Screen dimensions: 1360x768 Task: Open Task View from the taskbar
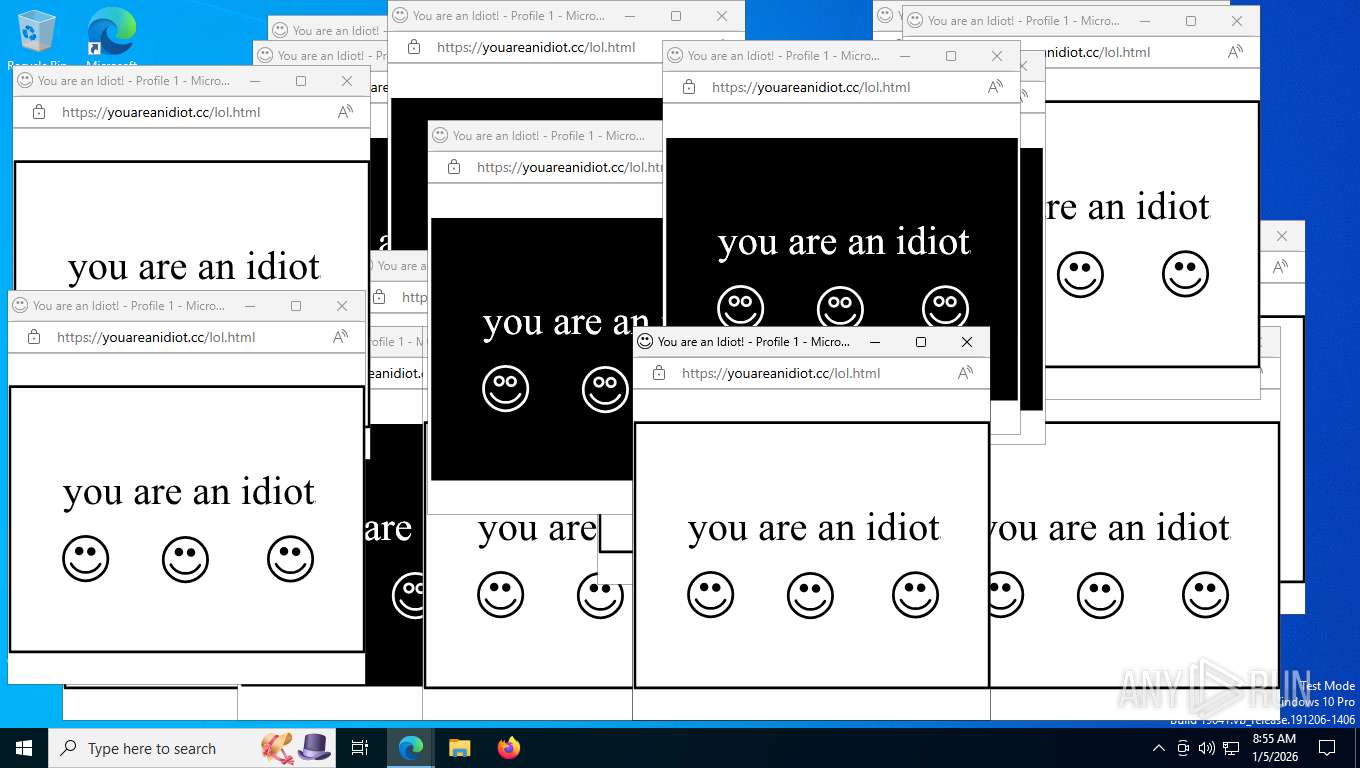click(x=360, y=748)
